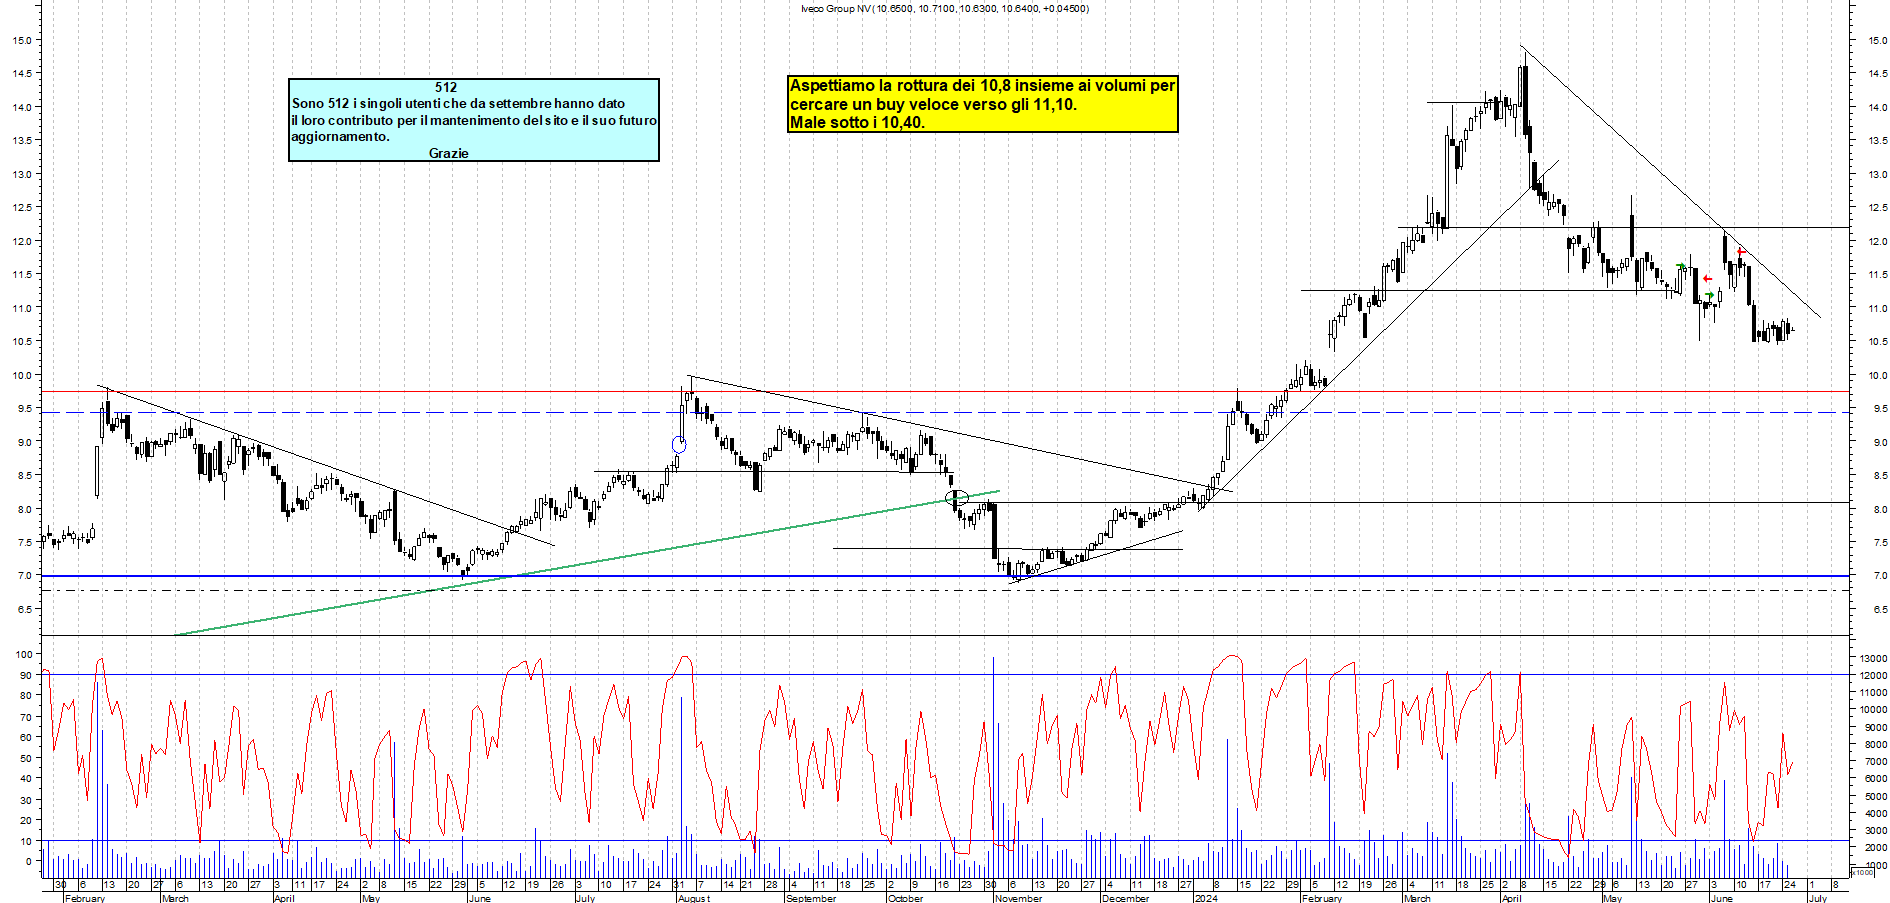This screenshot has width=1890, height=903.
Task: Click the blue circle marker on the August breakout candle
Action: click(679, 445)
